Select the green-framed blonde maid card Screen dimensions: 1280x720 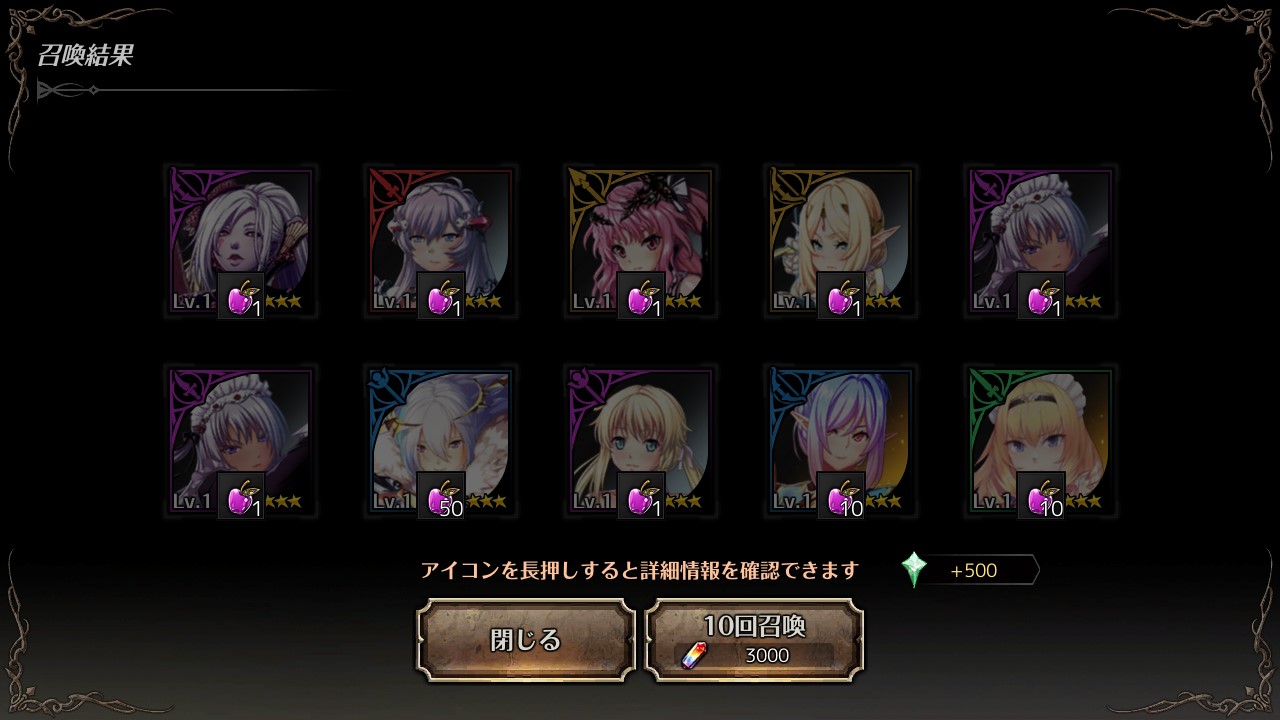coord(1040,442)
